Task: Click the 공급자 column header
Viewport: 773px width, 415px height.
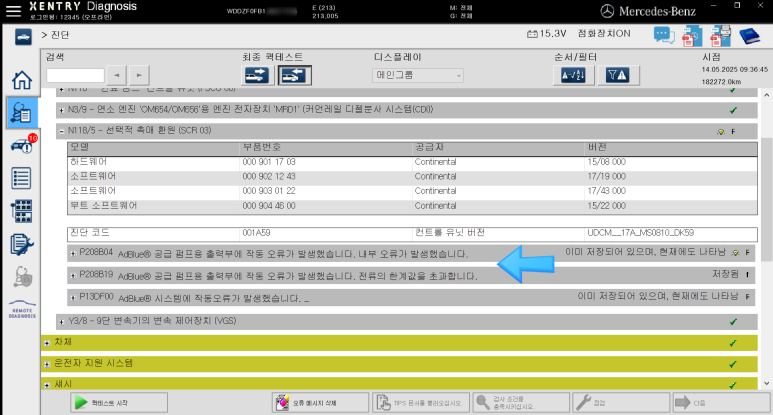Action: pyautogui.click(x=429, y=147)
